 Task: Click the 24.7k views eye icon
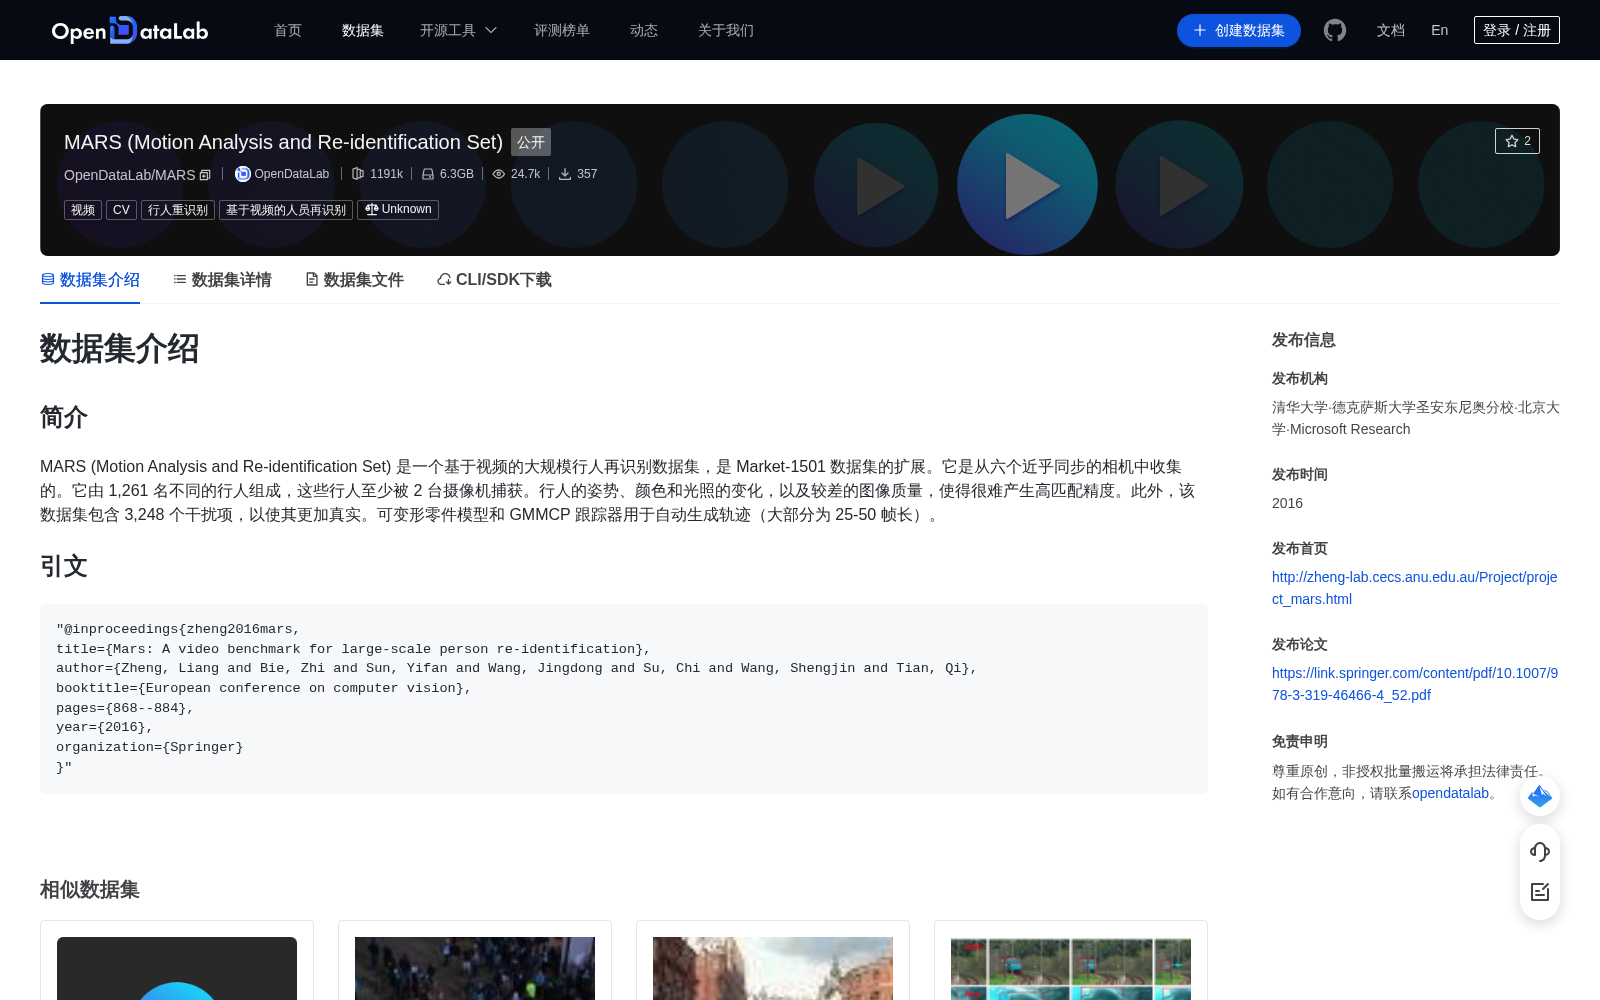point(499,174)
